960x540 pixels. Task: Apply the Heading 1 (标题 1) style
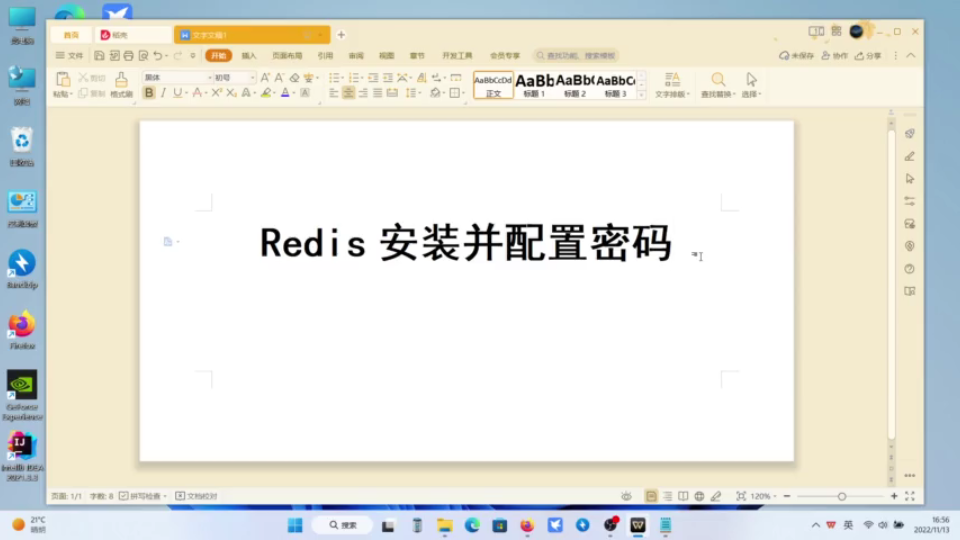tap(534, 85)
